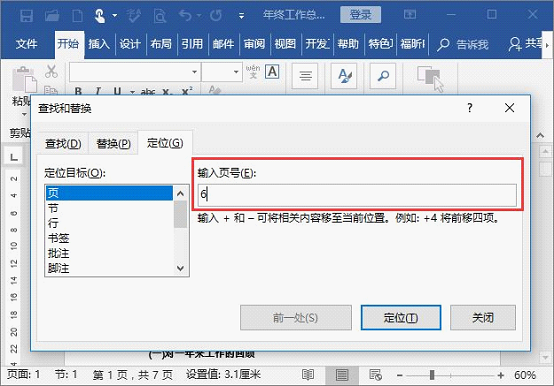The image size is (554, 386).
Task: Click the Web Layout view icon
Action: tap(375, 375)
